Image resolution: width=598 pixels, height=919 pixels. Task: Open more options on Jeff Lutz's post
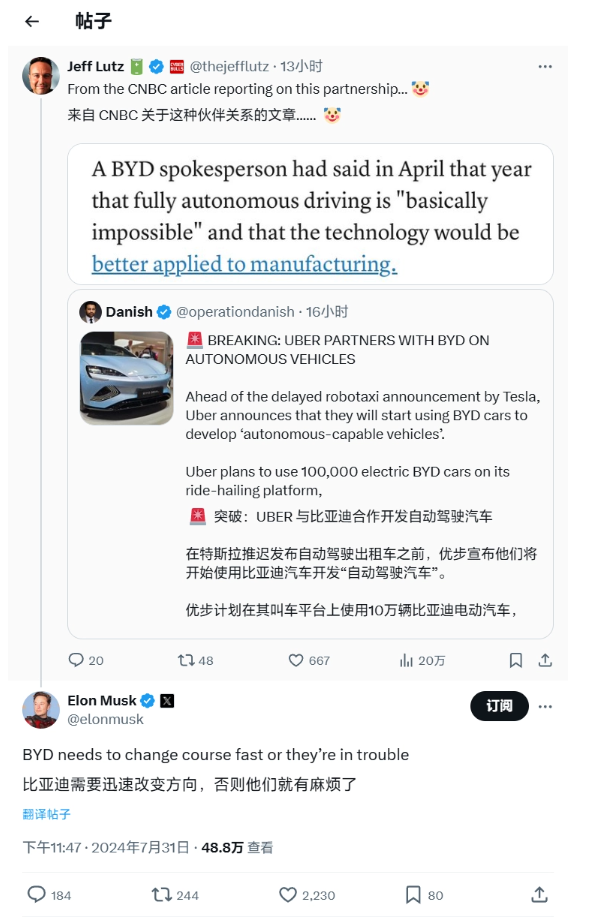pyautogui.click(x=546, y=66)
